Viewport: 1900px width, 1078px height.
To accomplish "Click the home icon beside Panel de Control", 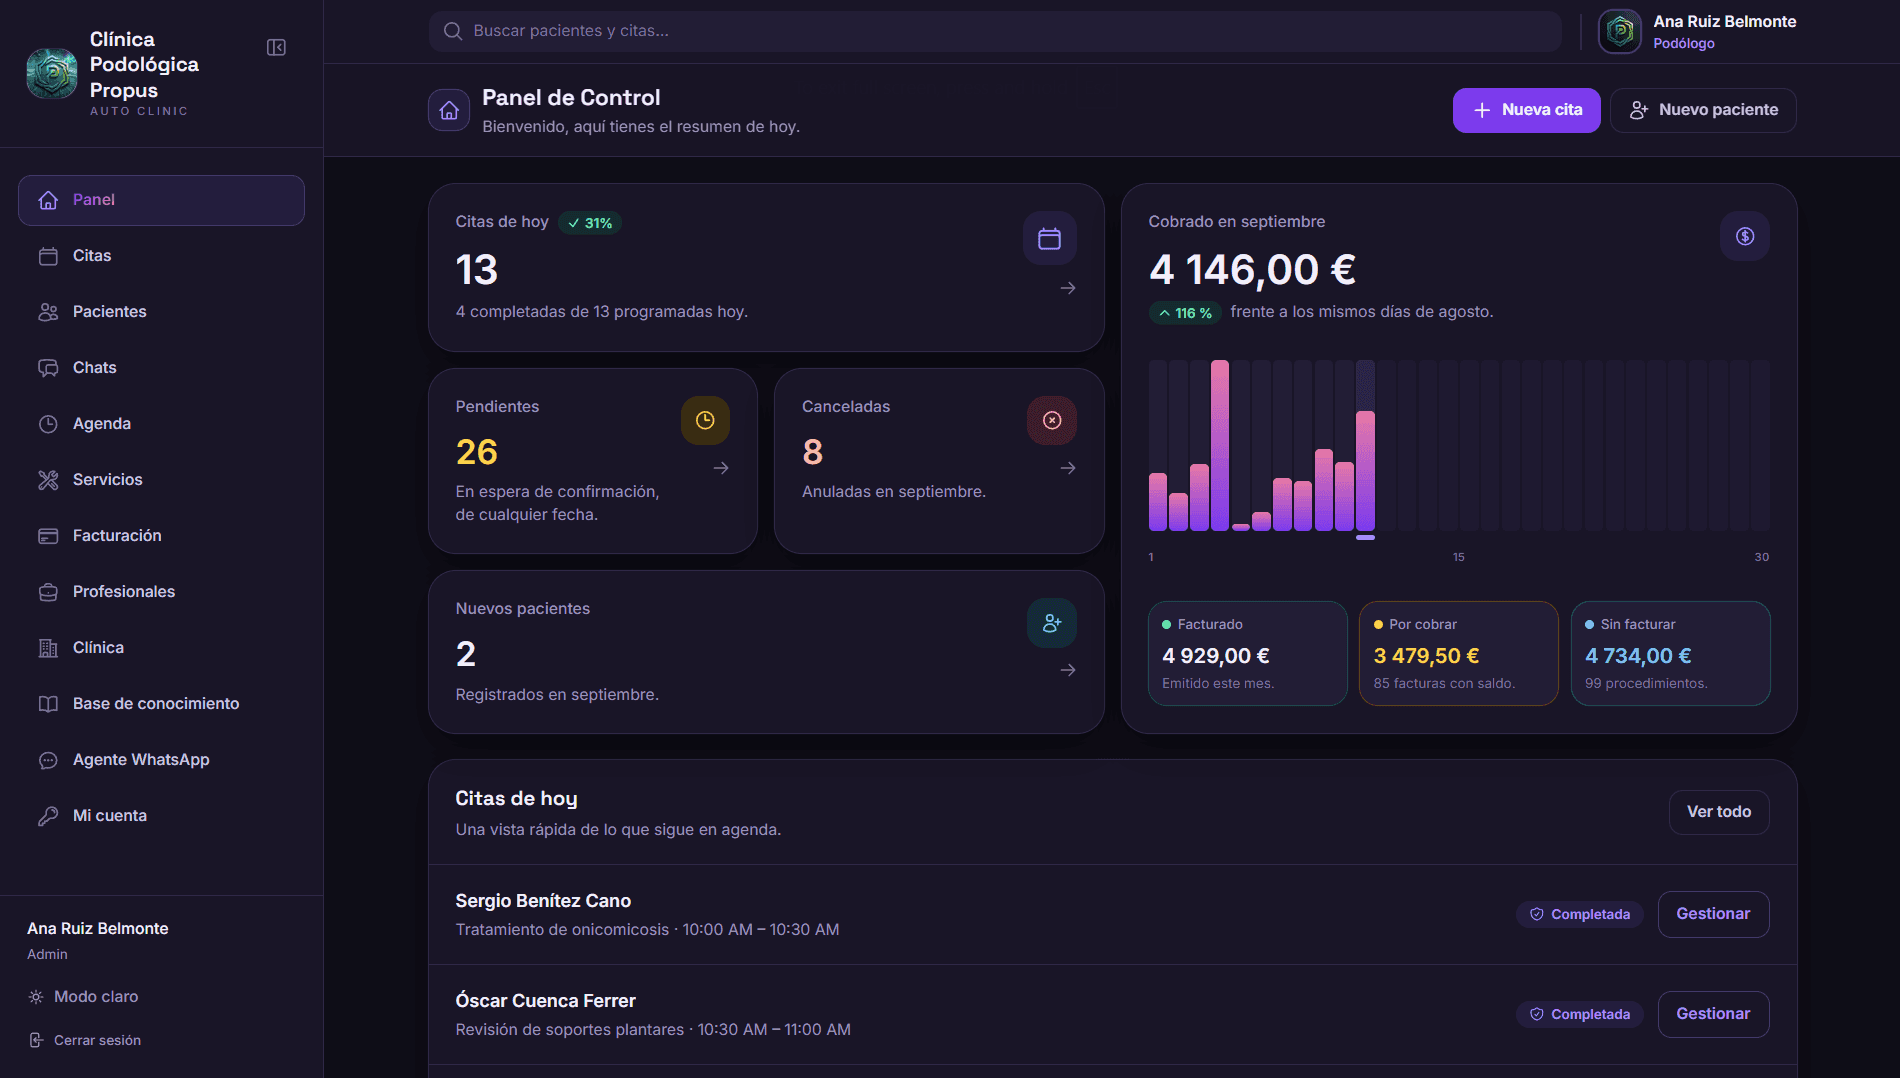I will click(x=449, y=110).
